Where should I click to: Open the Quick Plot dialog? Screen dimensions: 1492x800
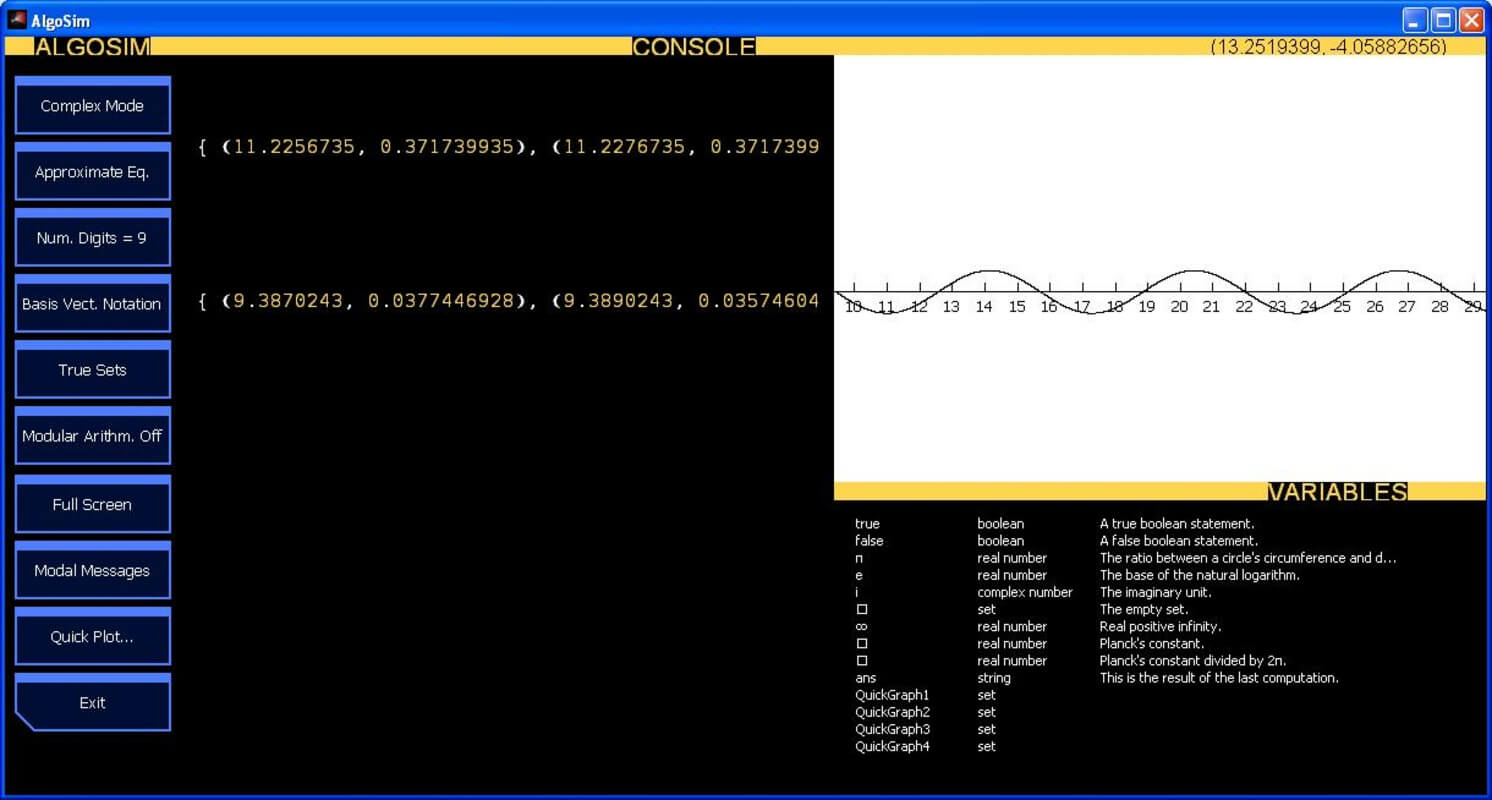point(92,637)
